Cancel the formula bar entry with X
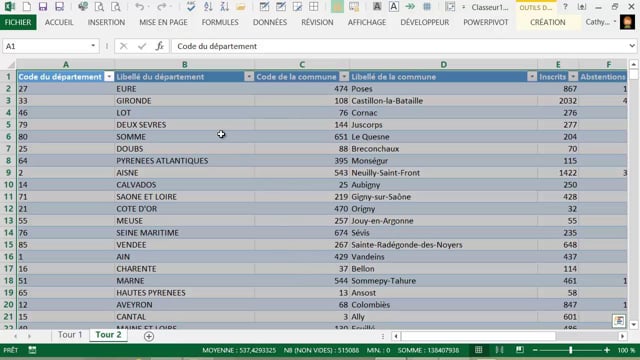 [123, 46]
